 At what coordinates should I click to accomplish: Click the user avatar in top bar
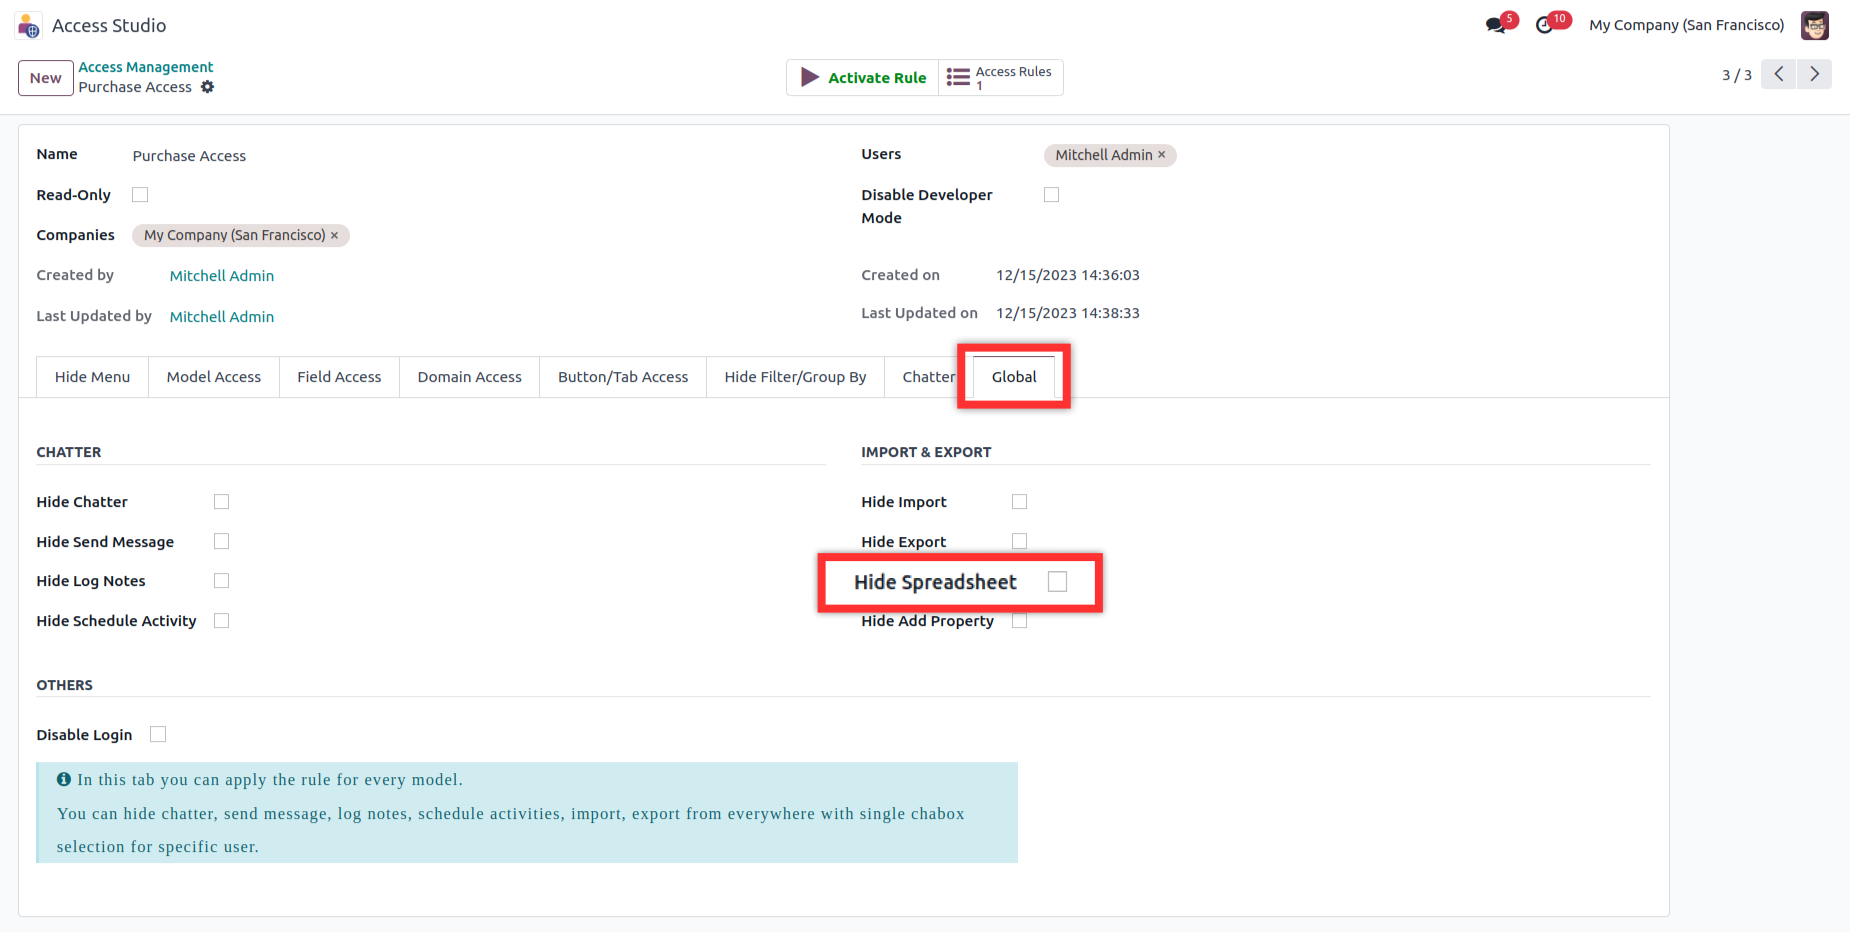pyautogui.click(x=1814, y=25)
